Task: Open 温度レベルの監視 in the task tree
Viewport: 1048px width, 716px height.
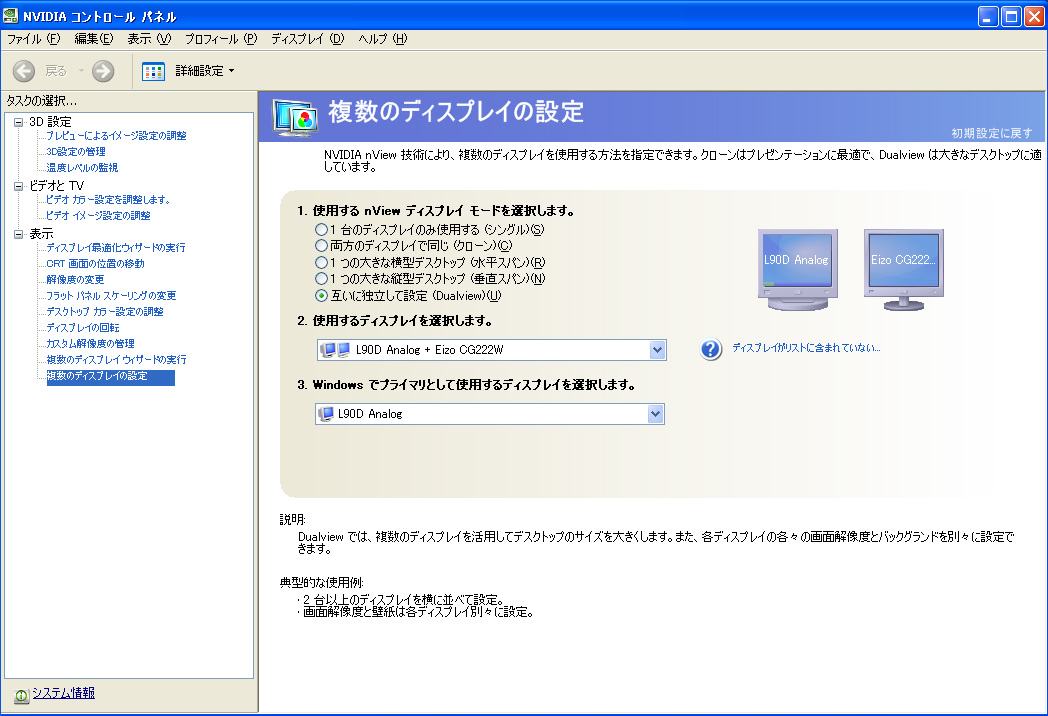Action: tap(82, 168)
